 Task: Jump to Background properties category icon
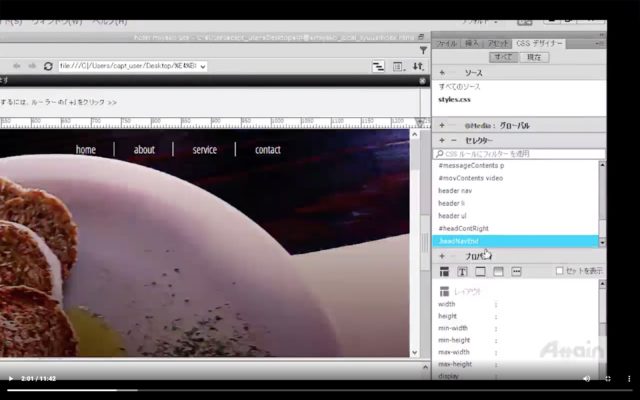coord(498,271)
